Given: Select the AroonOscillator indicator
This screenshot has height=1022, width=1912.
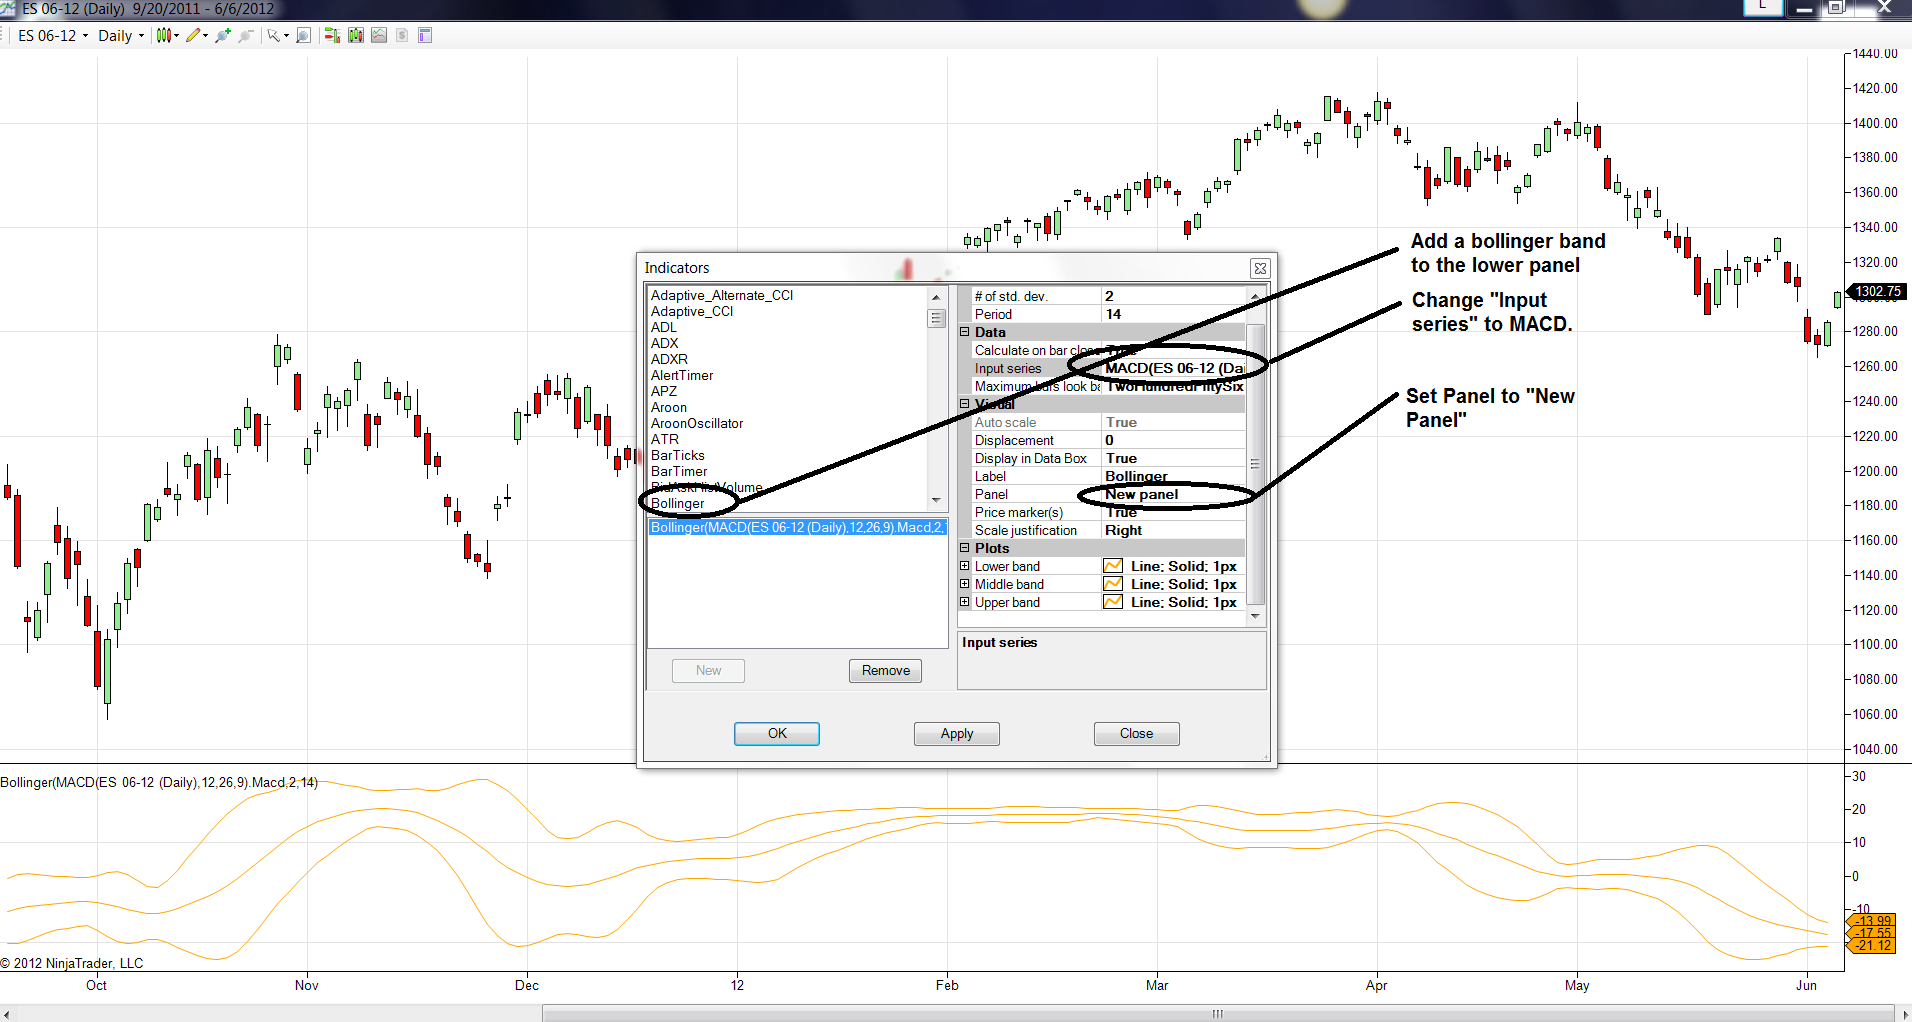Looking at the screenshot, I should click(697, 423).
